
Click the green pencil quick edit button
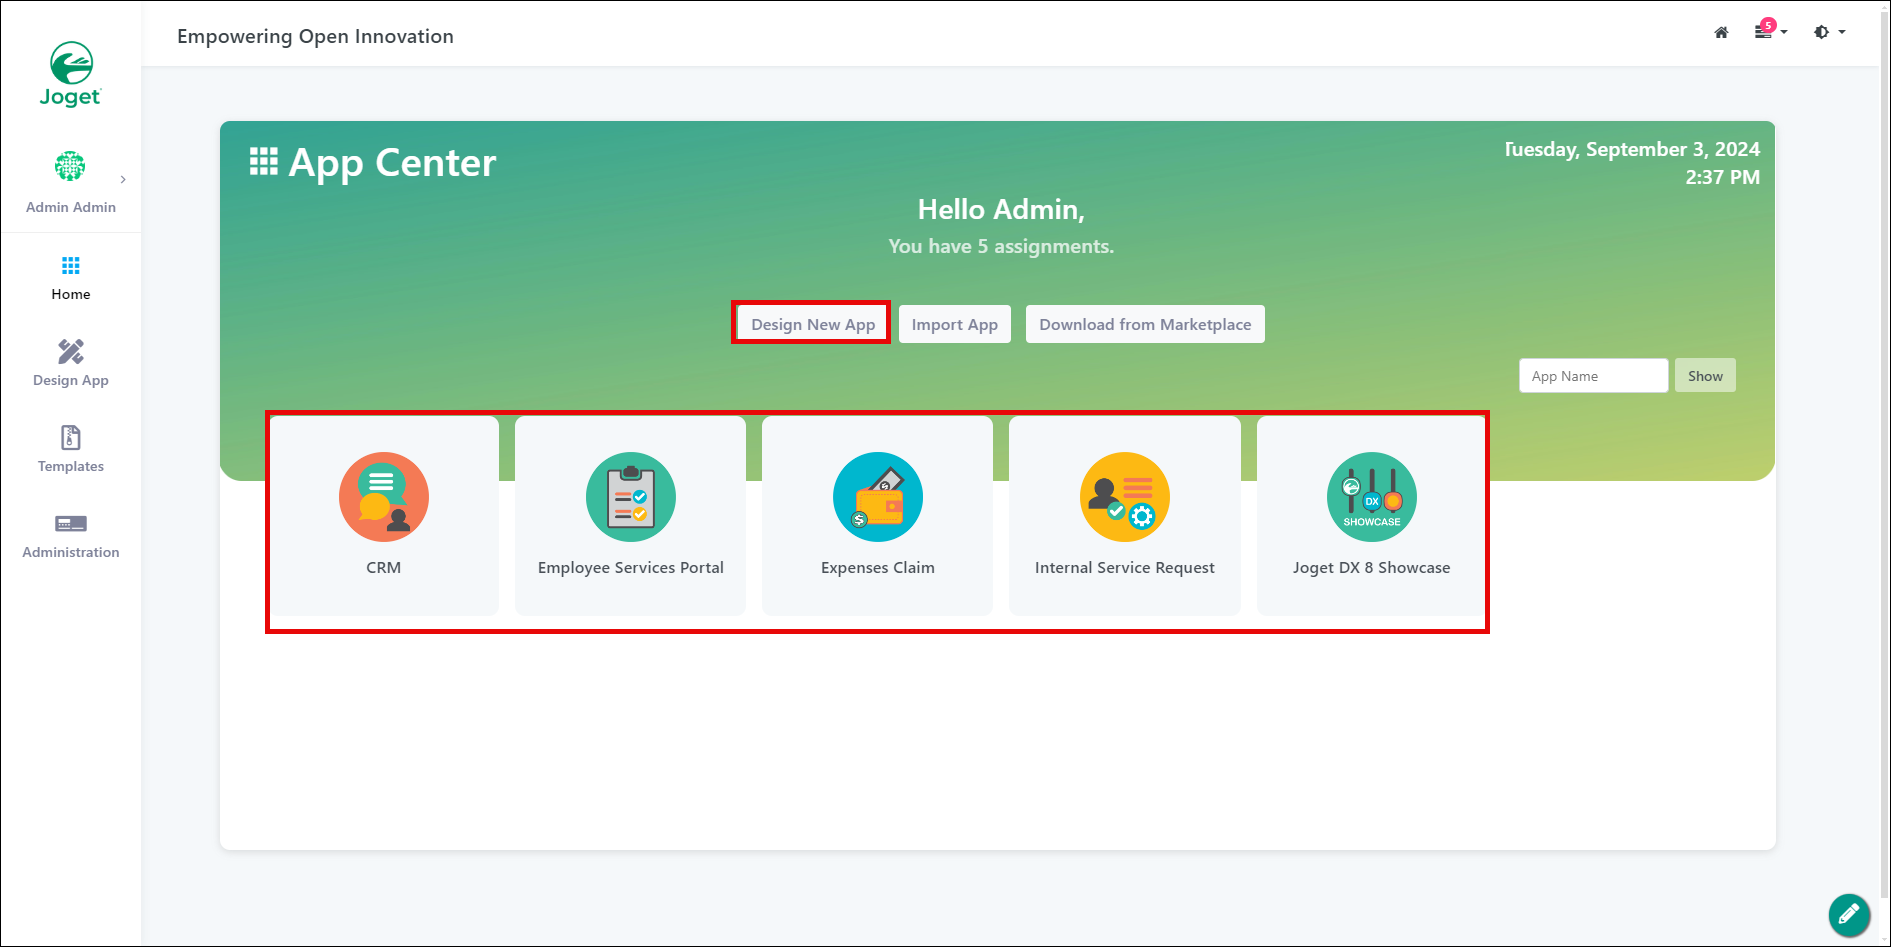pos(1849,914)
